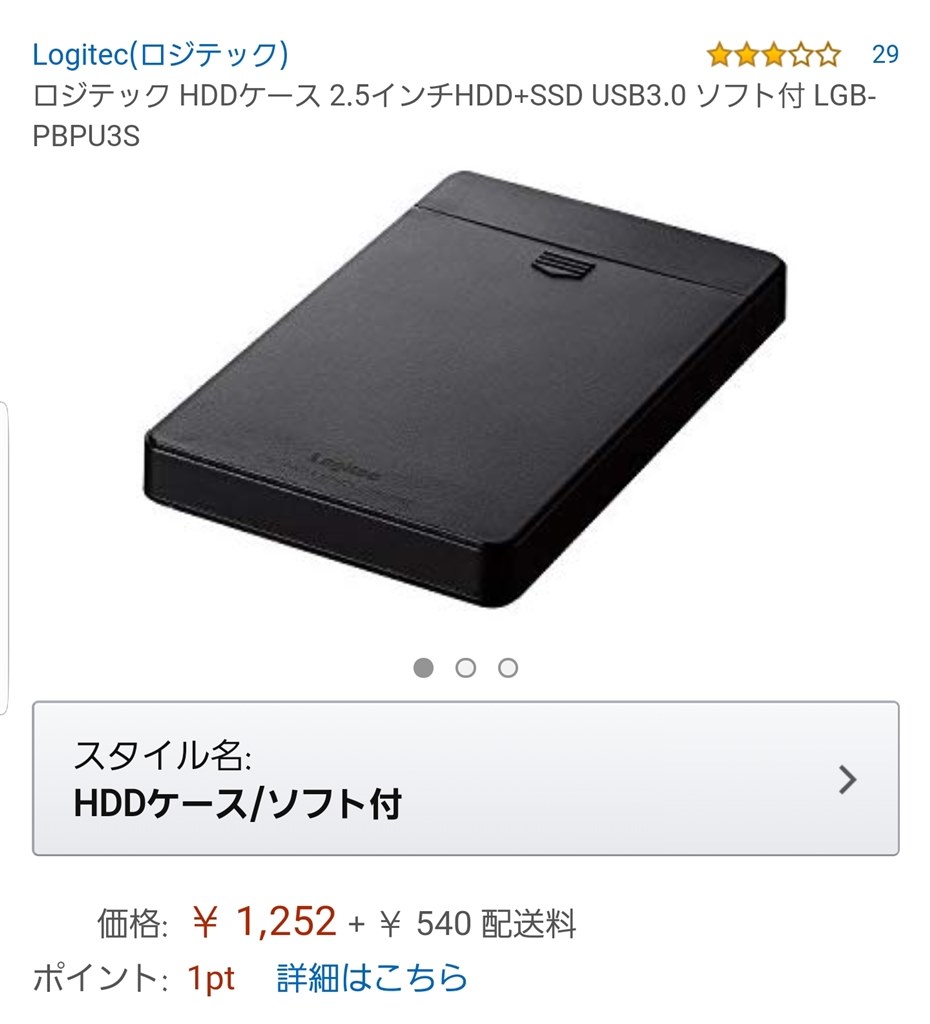
Task: Tap the product title text LGB-PBPU3S
Action: pyautogui.click(x=454, y=116)
